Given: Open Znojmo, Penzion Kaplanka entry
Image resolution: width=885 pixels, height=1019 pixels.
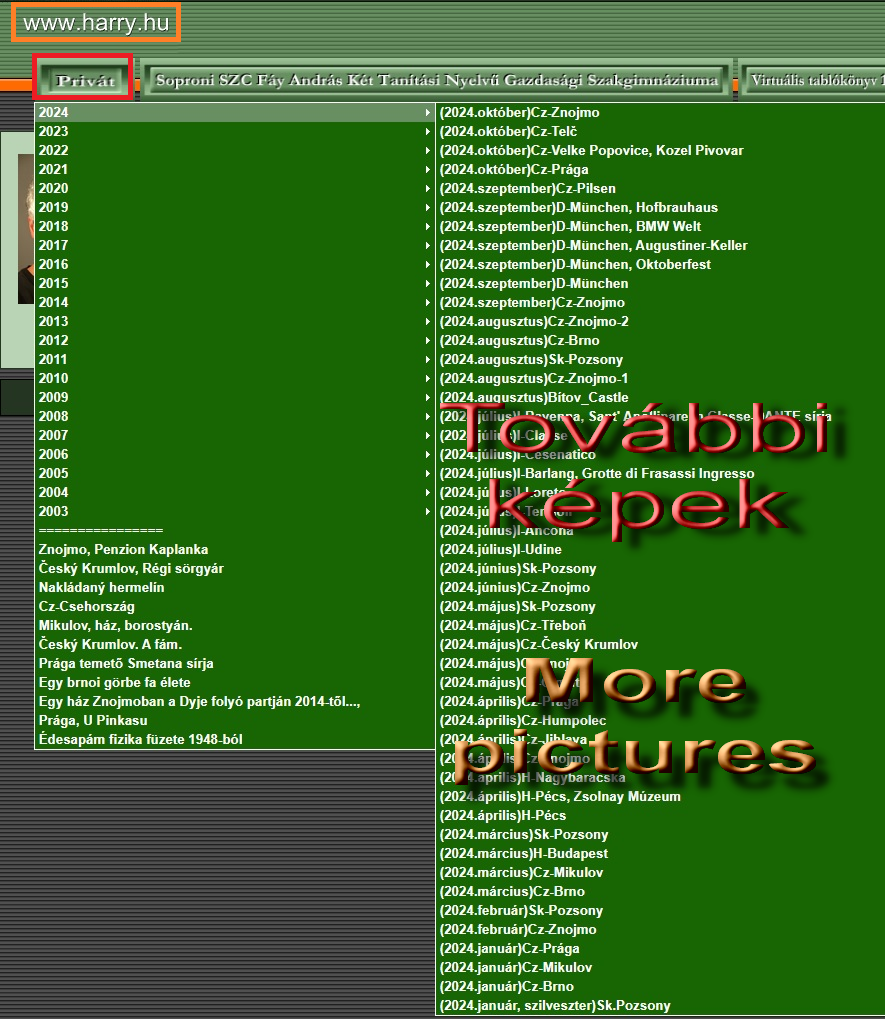Looking at the screenshot, I should (x=123, y=550).
